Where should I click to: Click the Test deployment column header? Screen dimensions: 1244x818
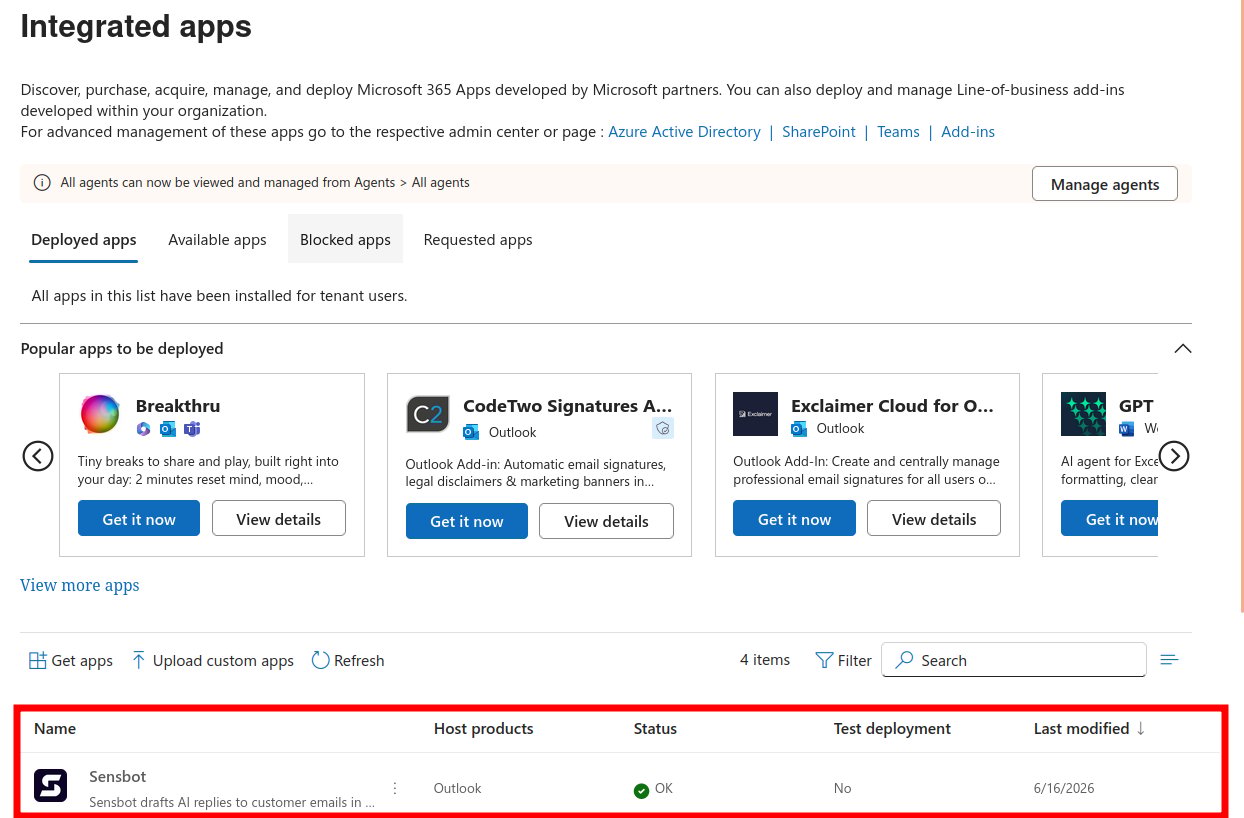point(892,728)
